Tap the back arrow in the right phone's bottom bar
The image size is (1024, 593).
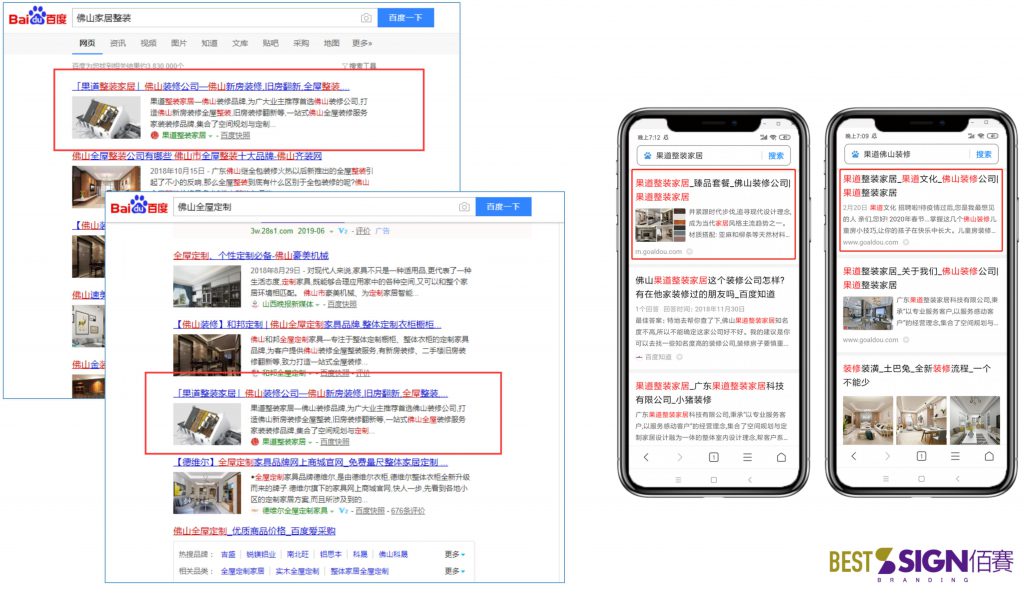coord(854,456)
